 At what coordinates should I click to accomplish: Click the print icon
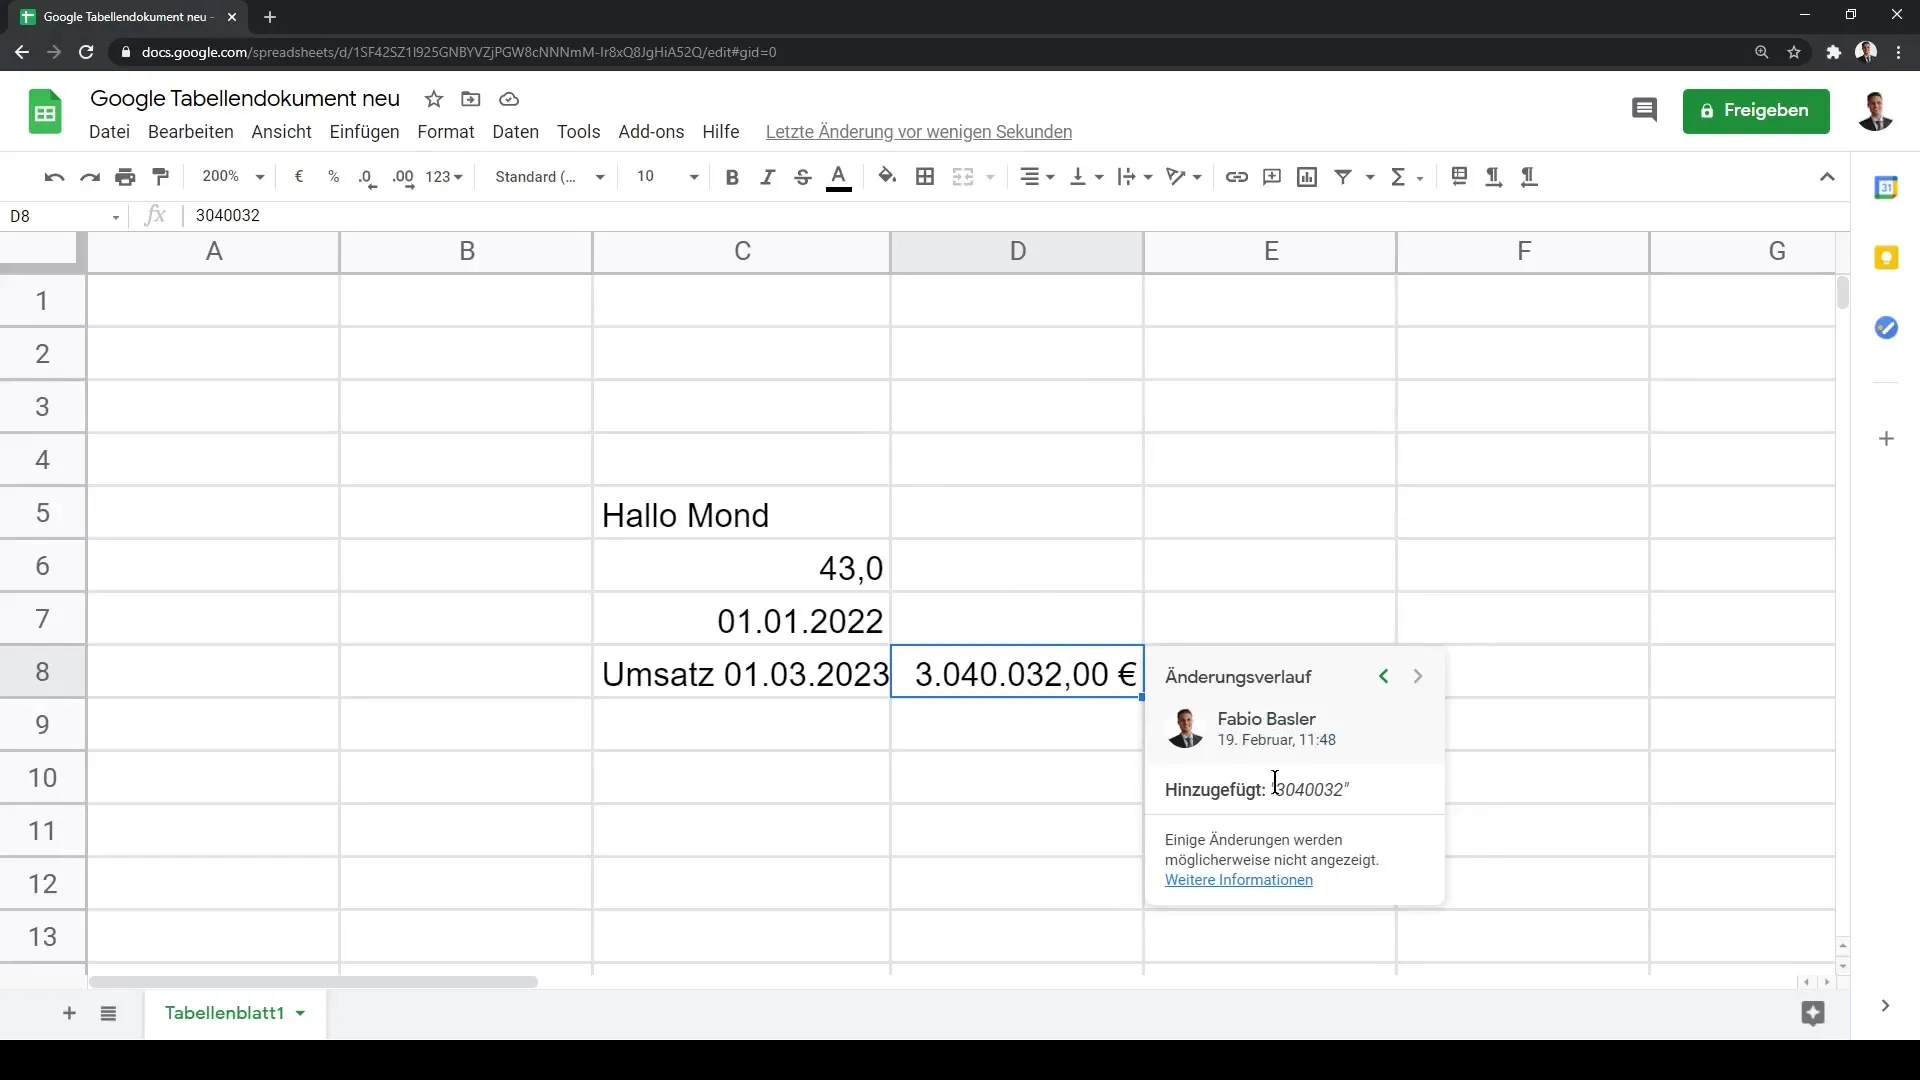(125, 177)
